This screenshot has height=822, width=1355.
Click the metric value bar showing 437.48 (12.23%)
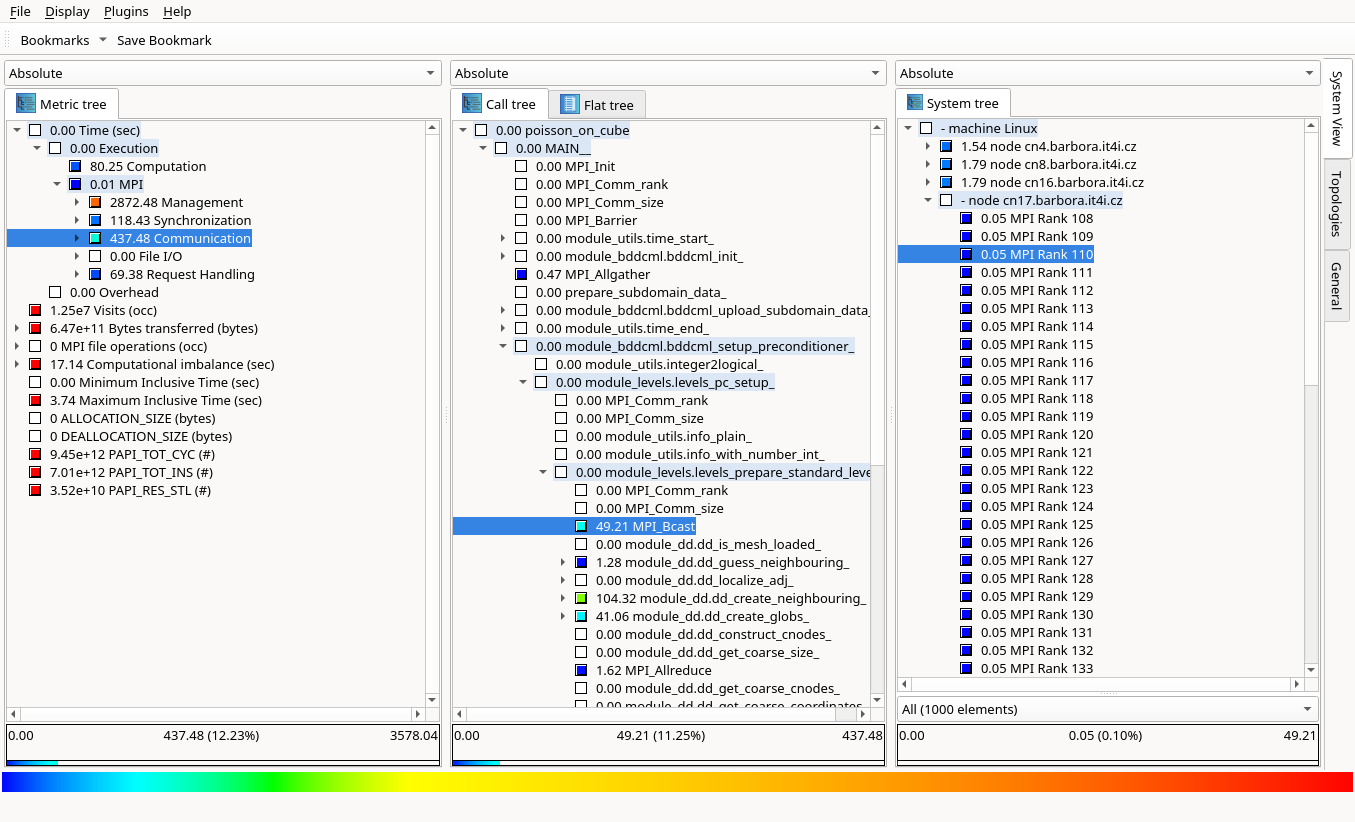click(222, 746)
